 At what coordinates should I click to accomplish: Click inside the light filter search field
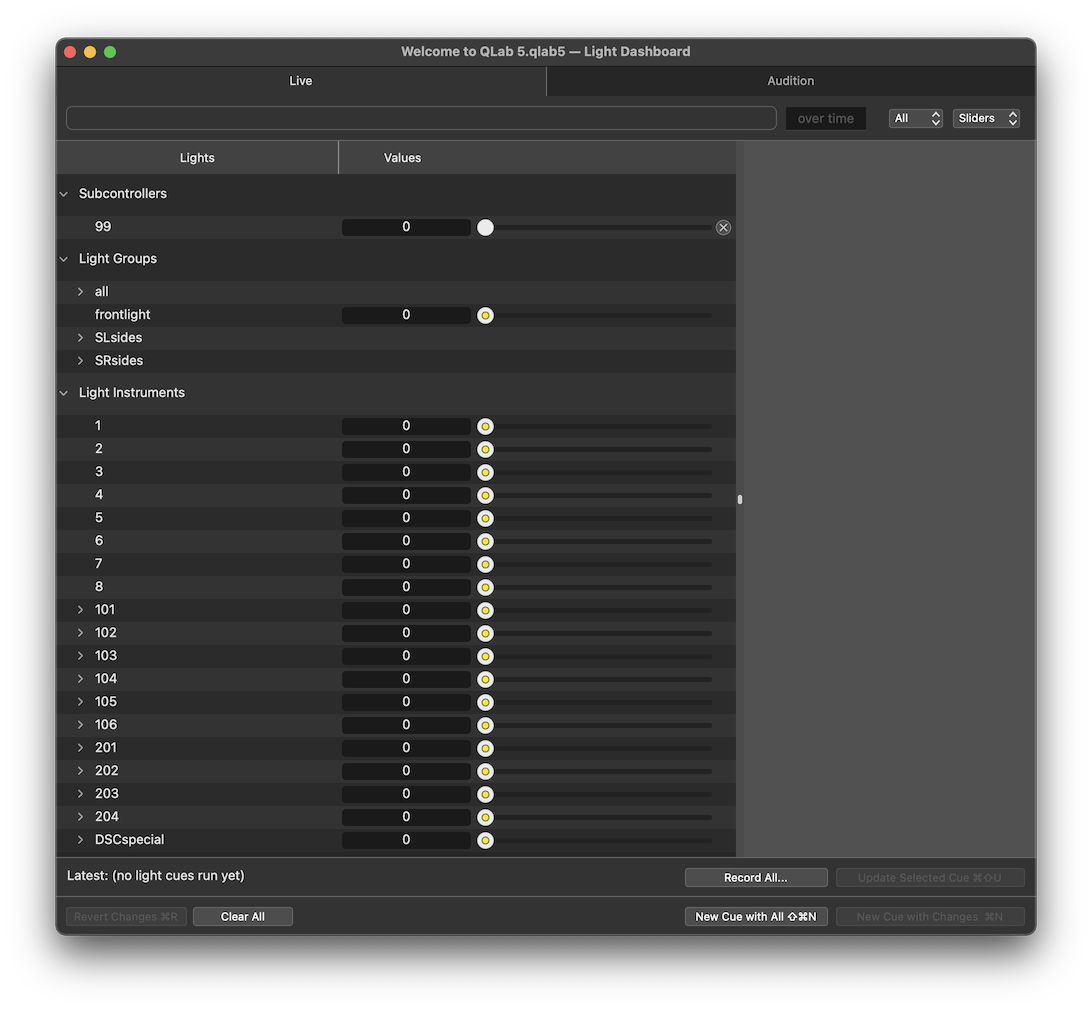coord(420,118)
